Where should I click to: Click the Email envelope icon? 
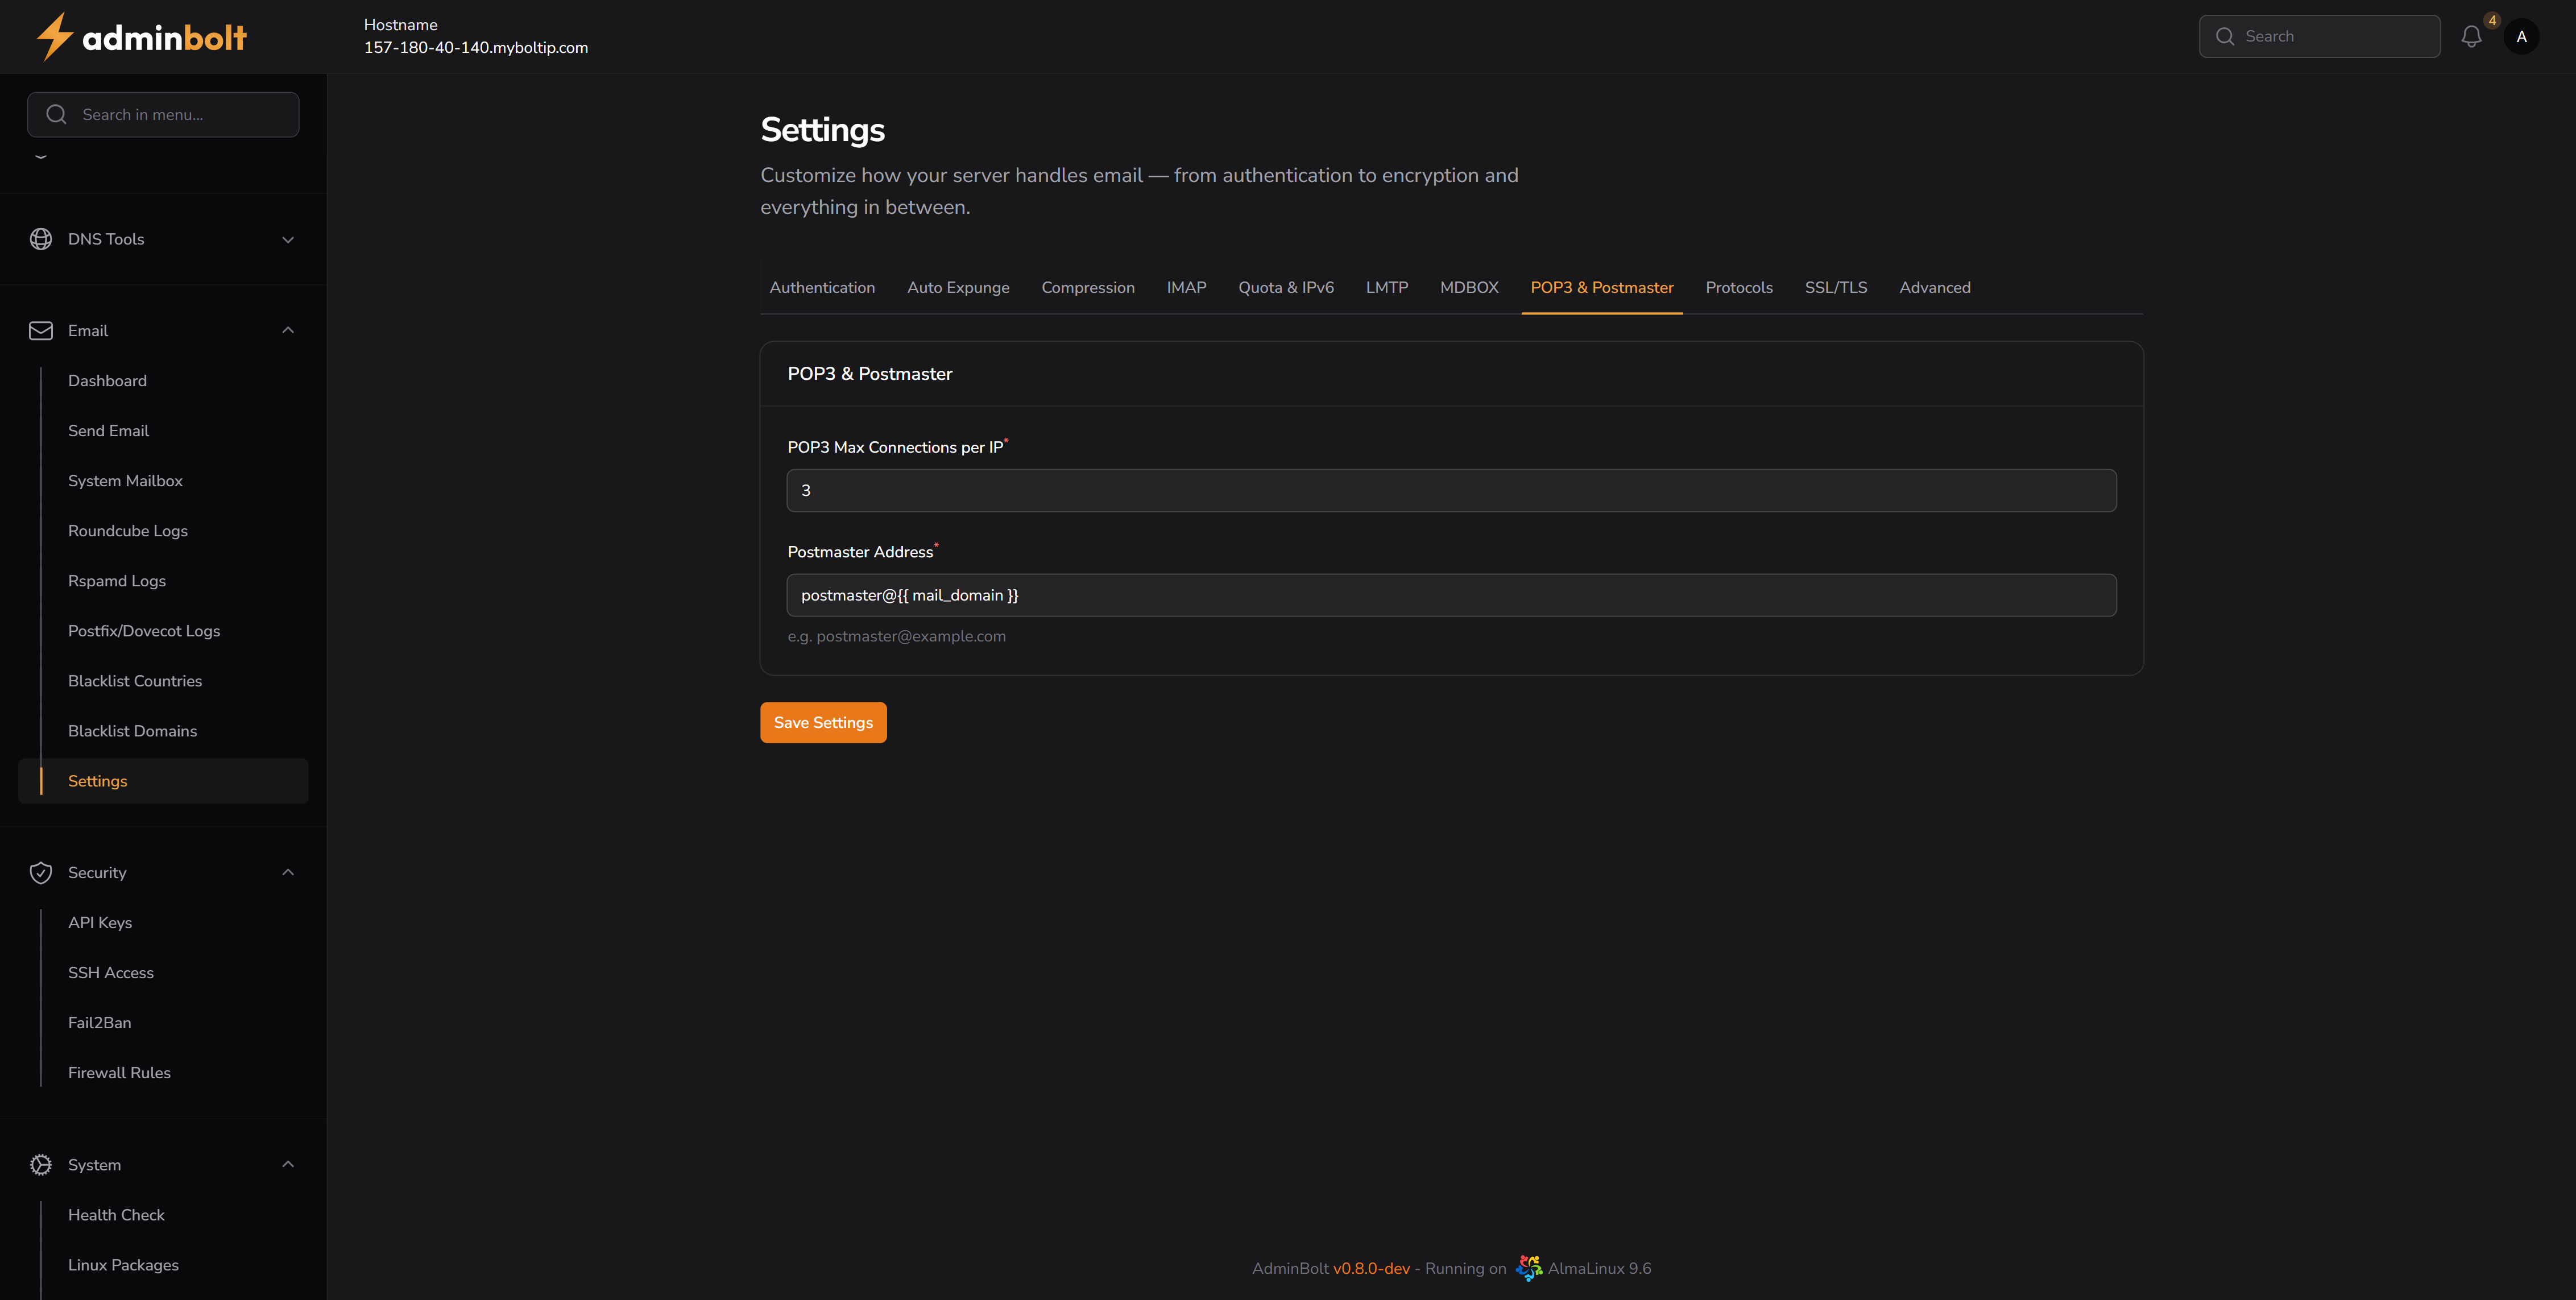coord(41,331)
